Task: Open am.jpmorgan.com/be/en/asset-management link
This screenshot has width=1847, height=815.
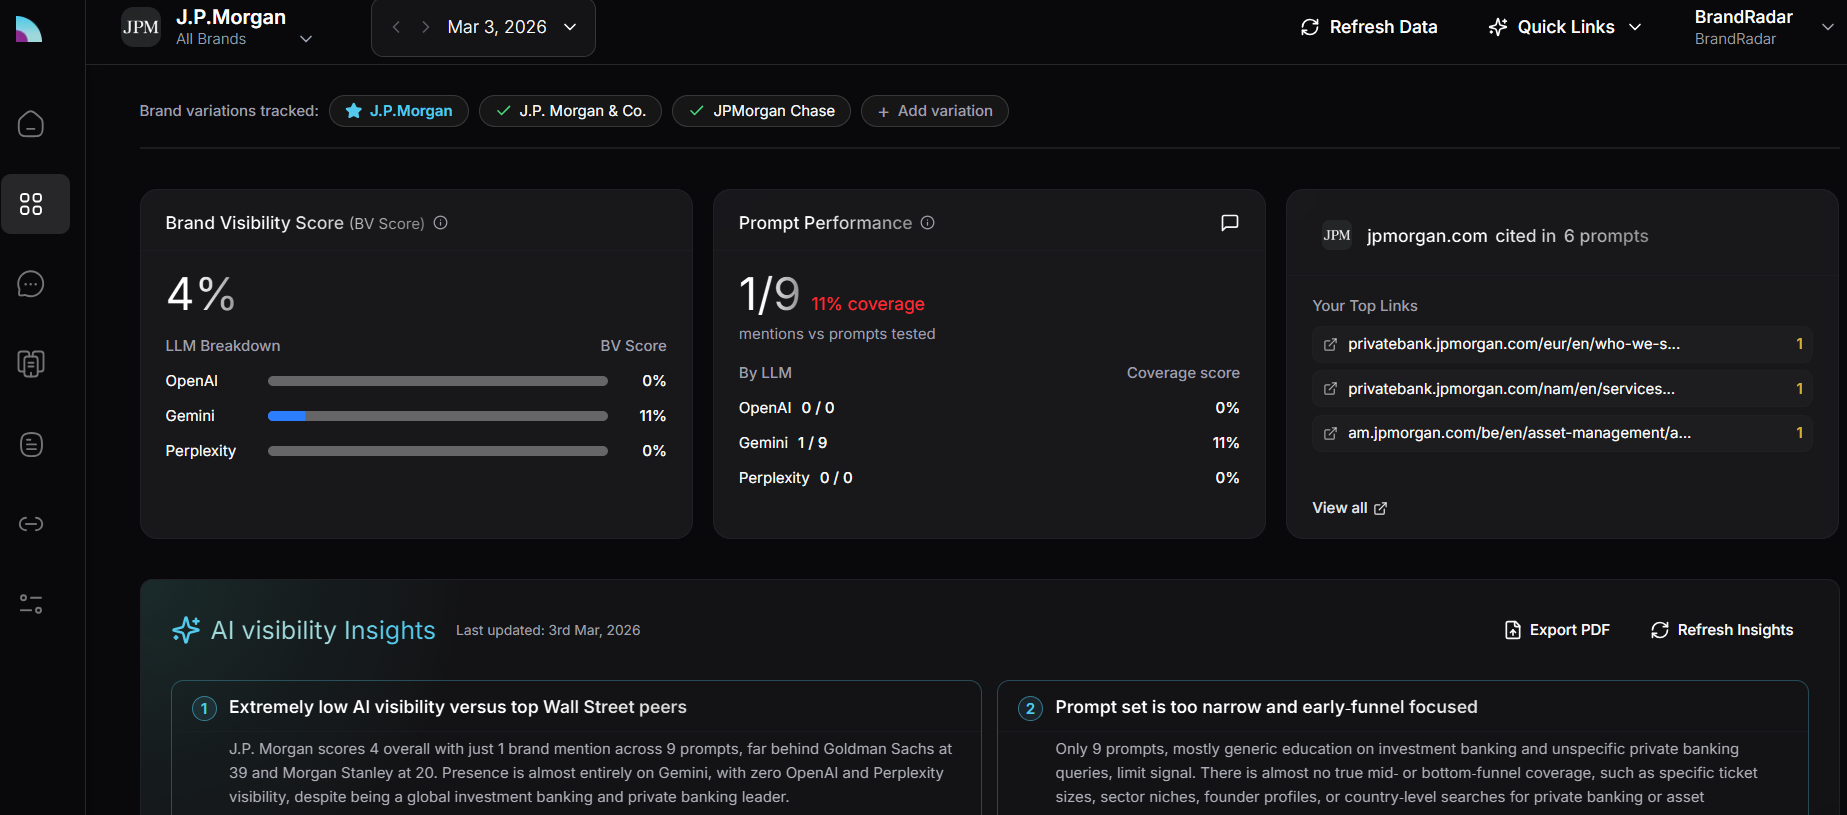Action: click(x=1562, y=433)
